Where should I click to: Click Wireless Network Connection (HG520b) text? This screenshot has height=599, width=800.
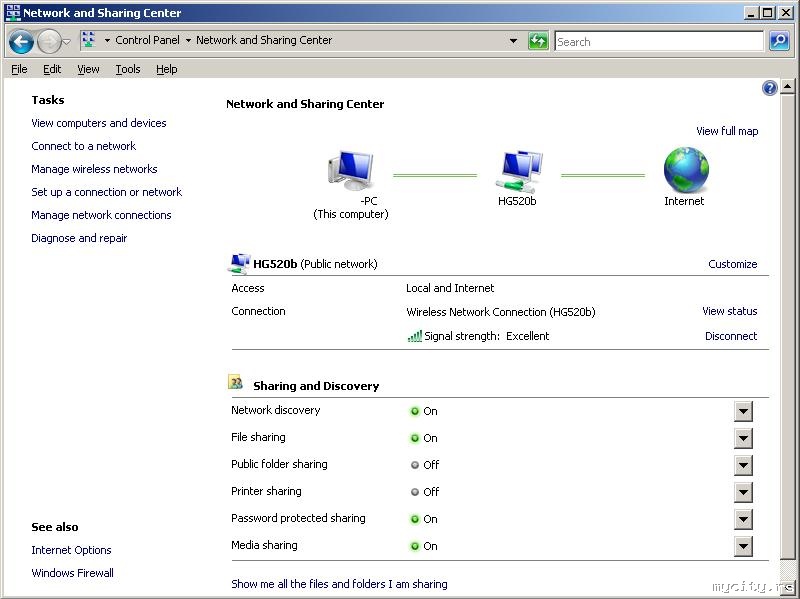[x=501, y=312]
